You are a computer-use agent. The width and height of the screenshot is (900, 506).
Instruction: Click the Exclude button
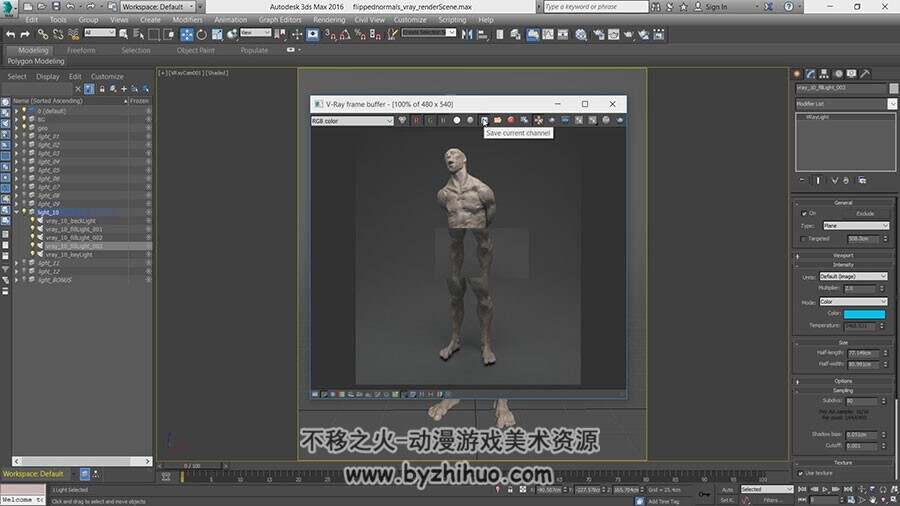point(865,213)
